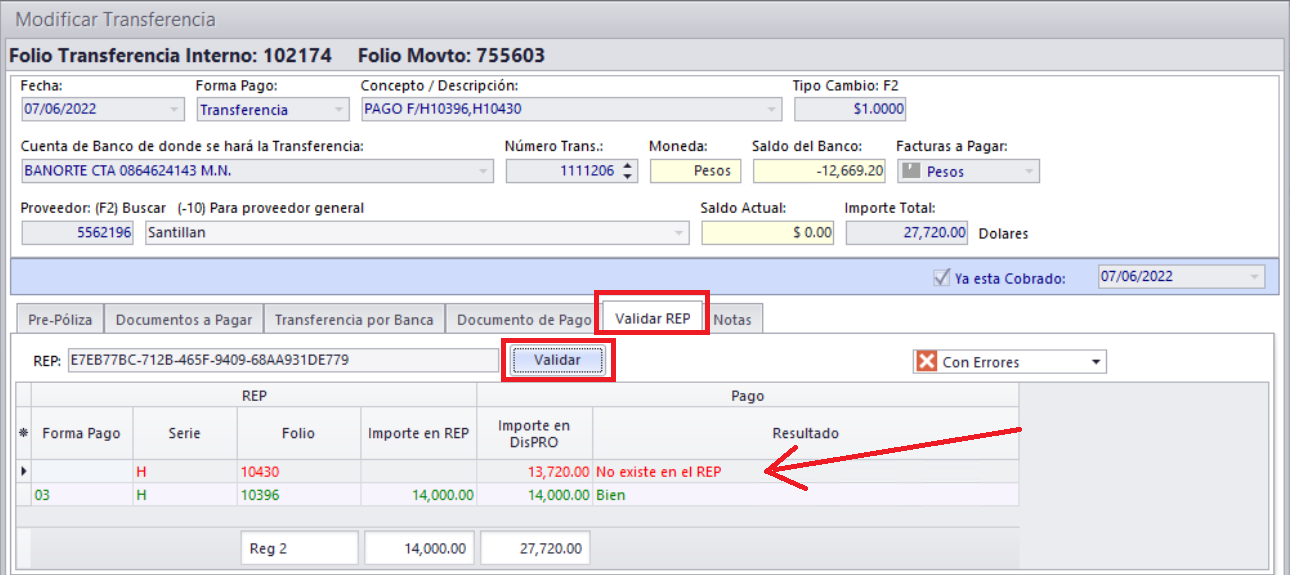Click the red X Con Errores icon
This screenshot has width=1290, height=578.
click(x=927, y=362)
